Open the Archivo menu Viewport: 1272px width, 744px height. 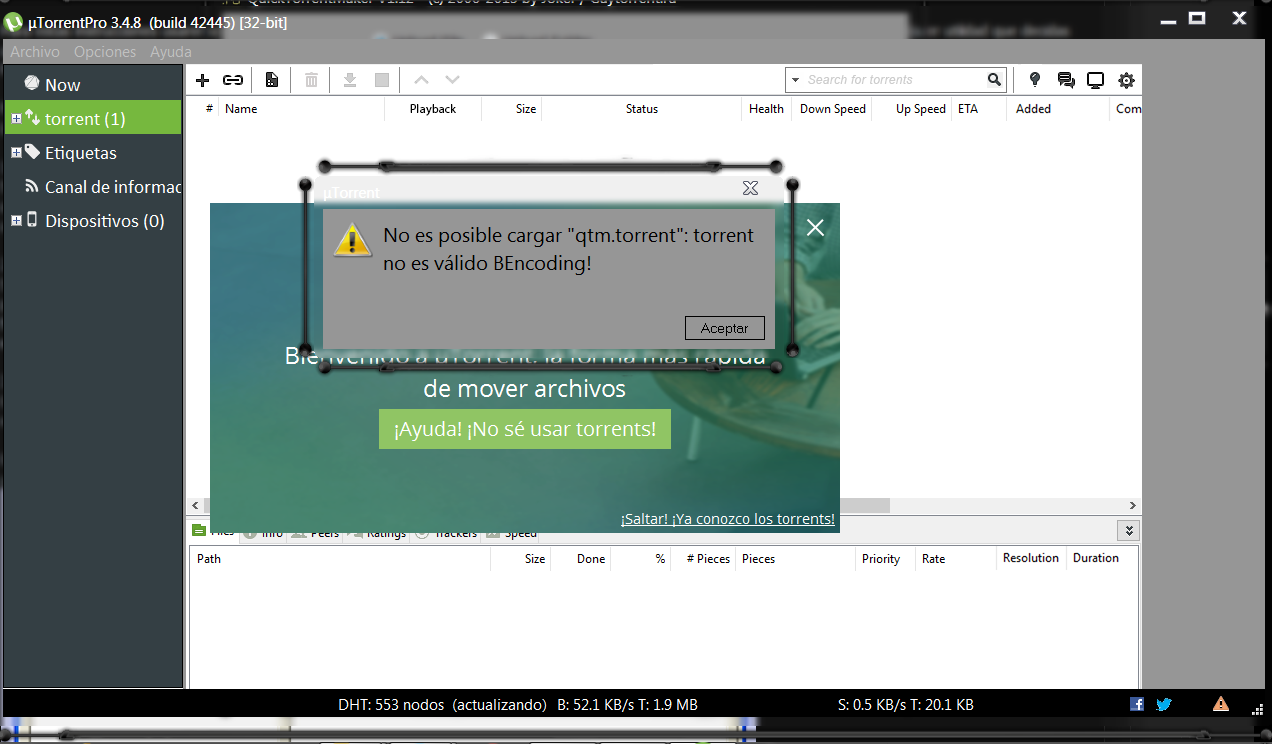[x=35, y=52]
